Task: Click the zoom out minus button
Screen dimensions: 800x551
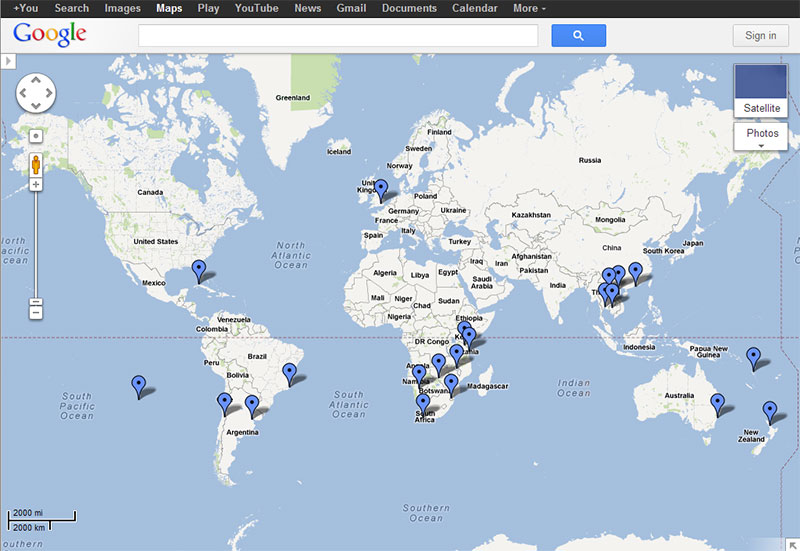Action: 36,313
